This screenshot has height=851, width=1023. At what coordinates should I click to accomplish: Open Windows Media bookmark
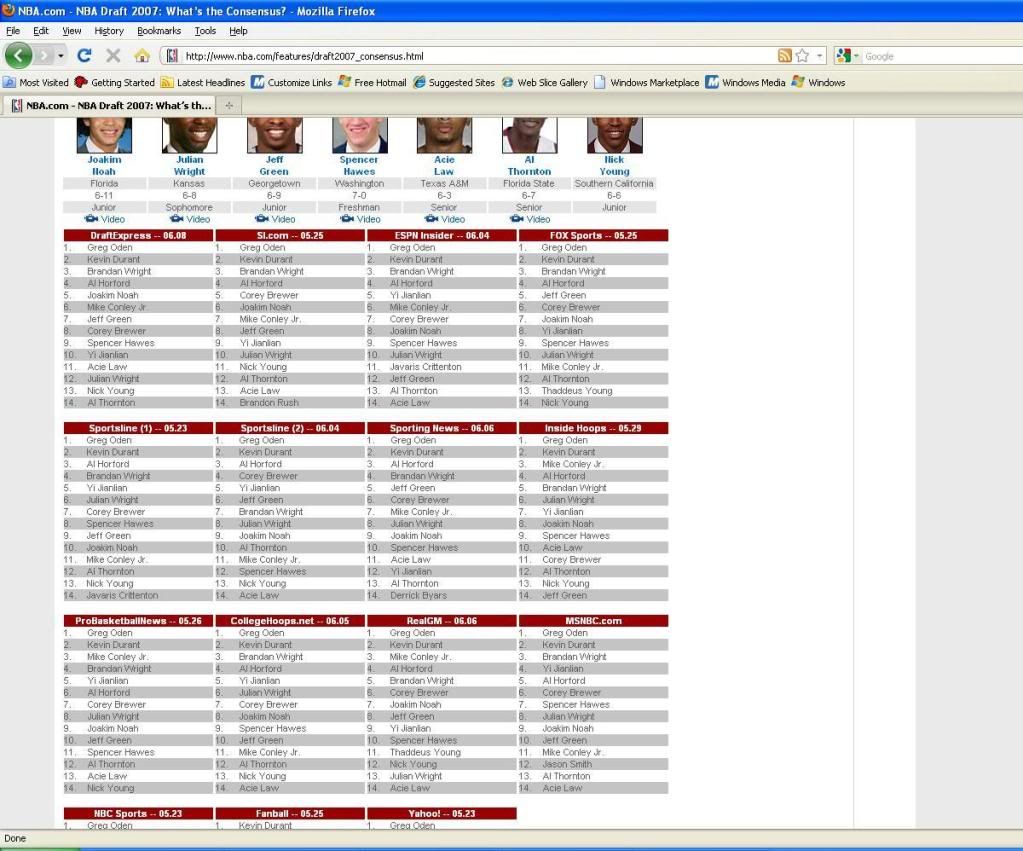click(746, 82)
